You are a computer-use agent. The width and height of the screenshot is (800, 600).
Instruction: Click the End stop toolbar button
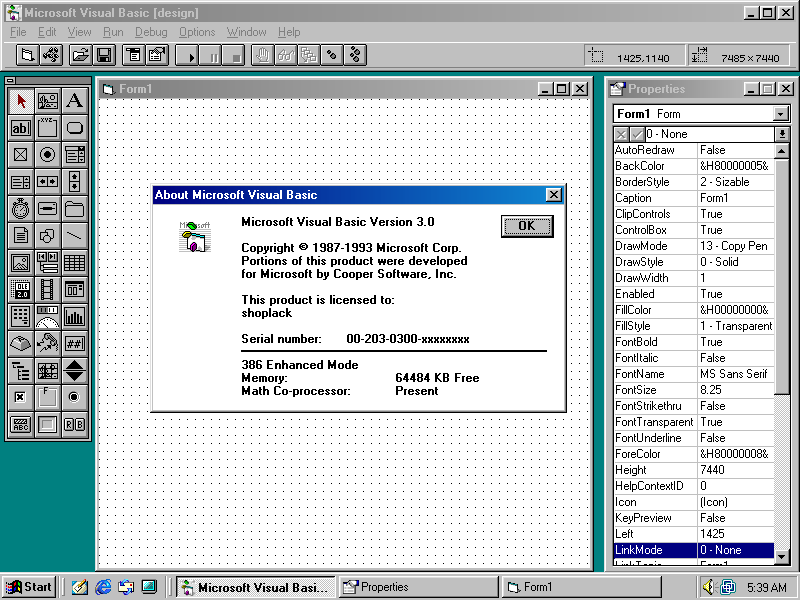click(x=234, y=55)
